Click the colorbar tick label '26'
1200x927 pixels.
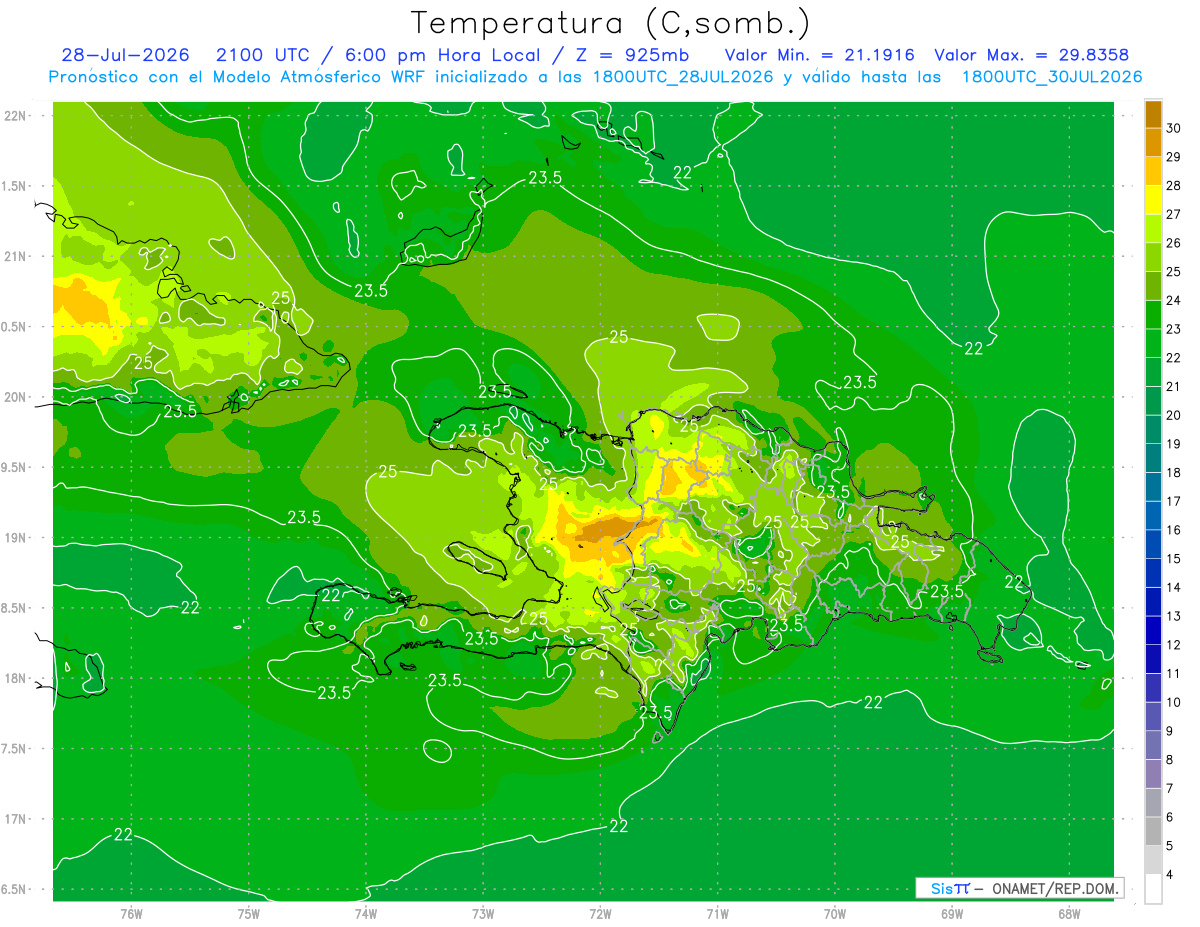pyautogui.click(x=1175, y=243)
